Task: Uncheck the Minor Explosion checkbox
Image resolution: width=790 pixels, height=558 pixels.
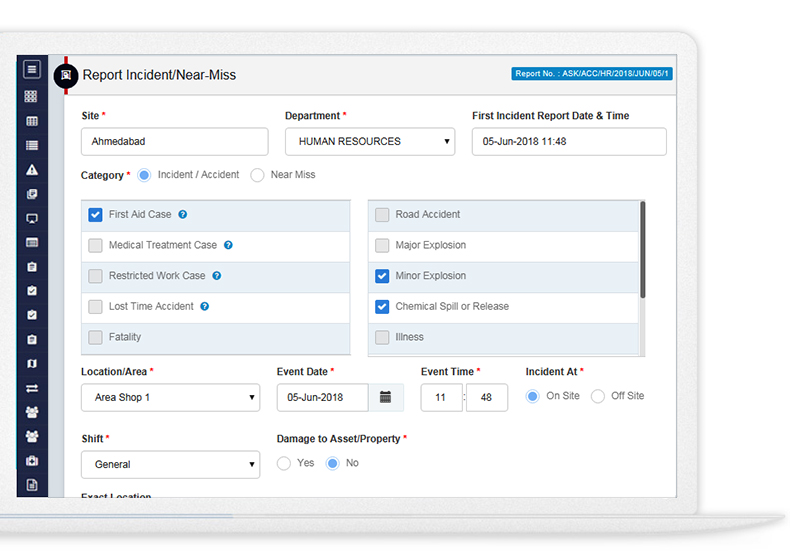Action: 382,276
